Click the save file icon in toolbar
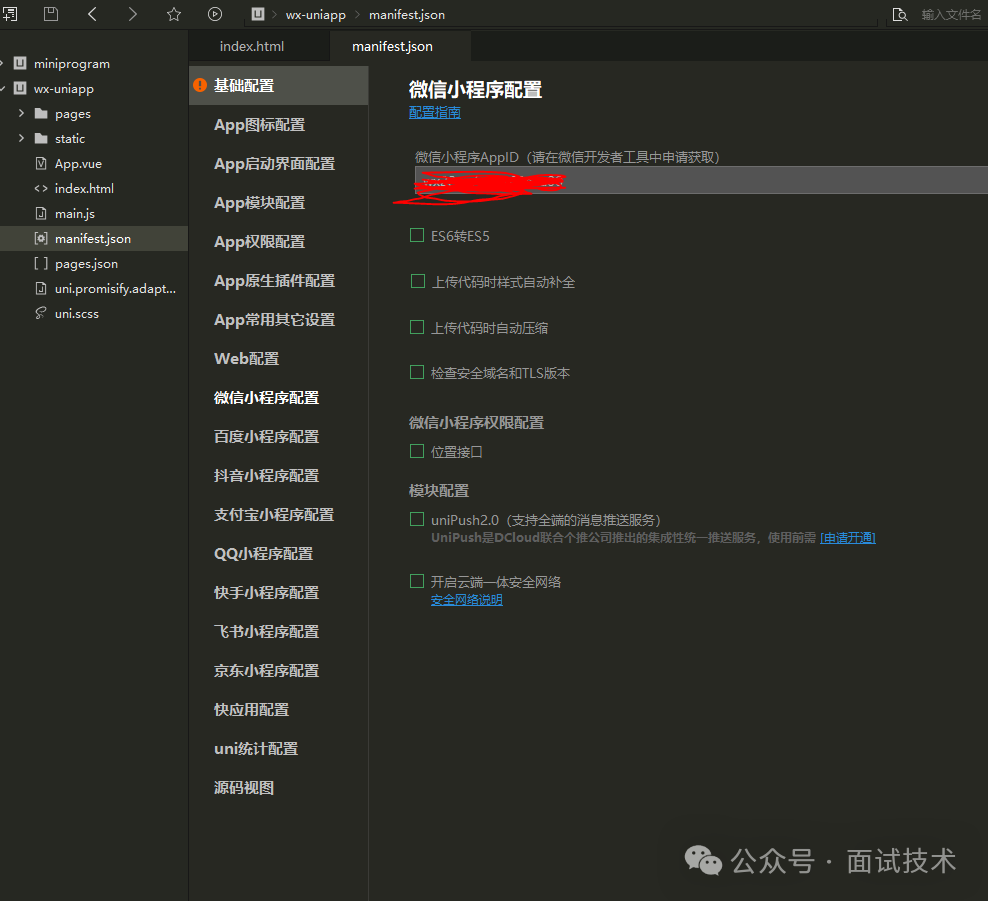Image resolution: width=988 pixels, height=901 pixels. pyautogui.click(x=51, y=14)
